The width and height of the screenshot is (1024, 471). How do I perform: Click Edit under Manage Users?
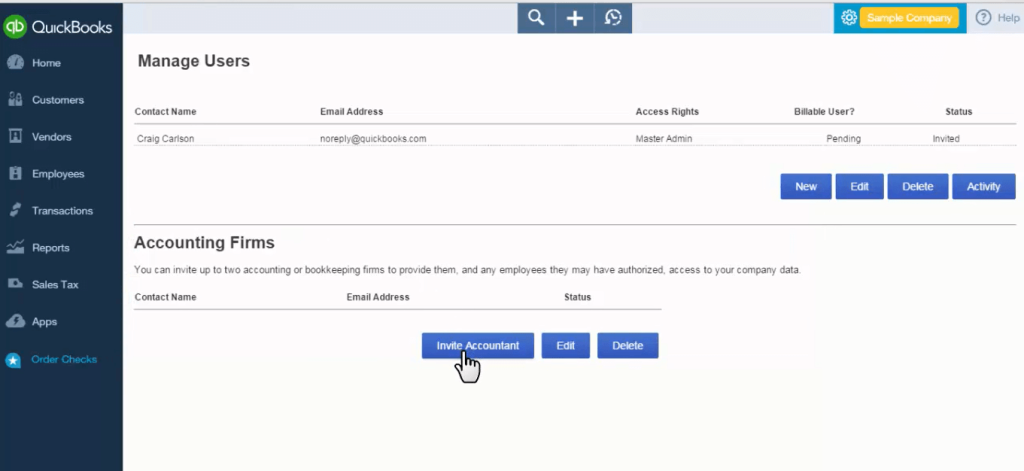pyautogui.click(x=859, y=186)
